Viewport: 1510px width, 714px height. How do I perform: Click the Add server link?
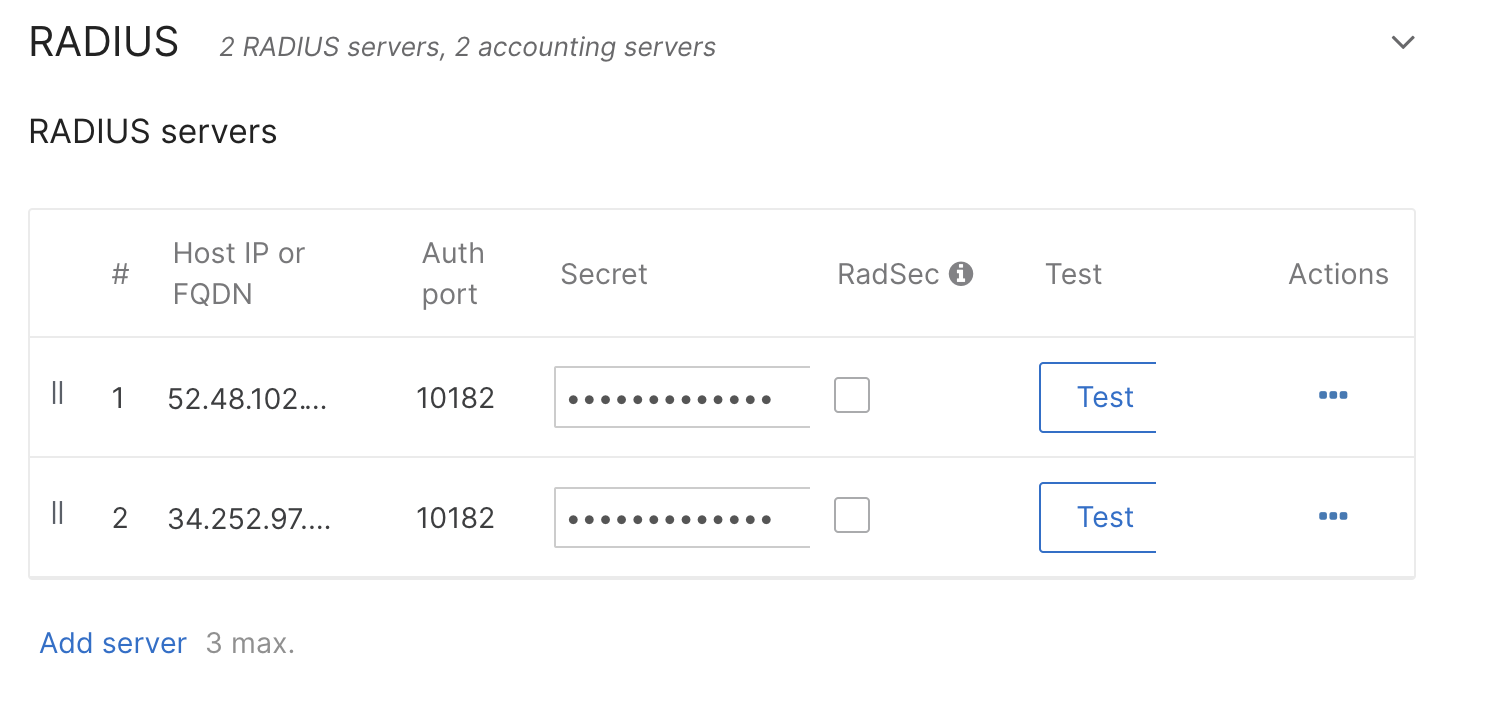[x=113, y=643]
